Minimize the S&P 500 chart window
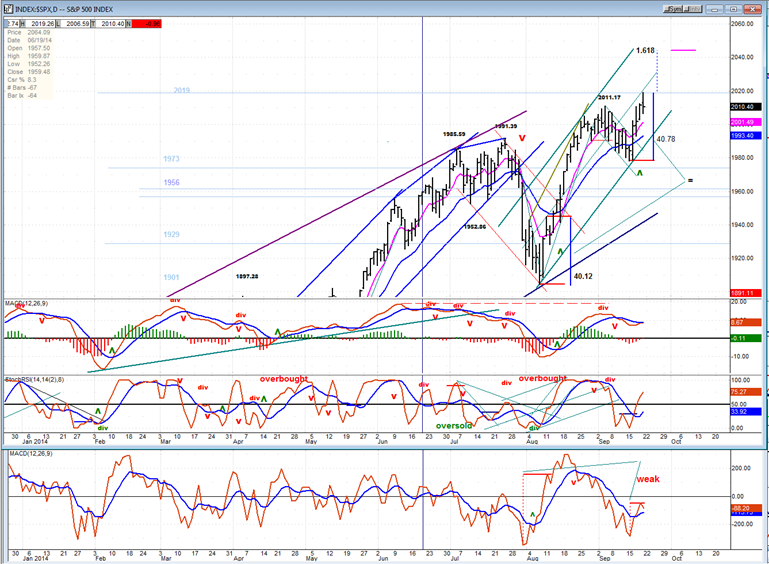The image size is (769, 564). pyautogui.click(x=715, y=9)
